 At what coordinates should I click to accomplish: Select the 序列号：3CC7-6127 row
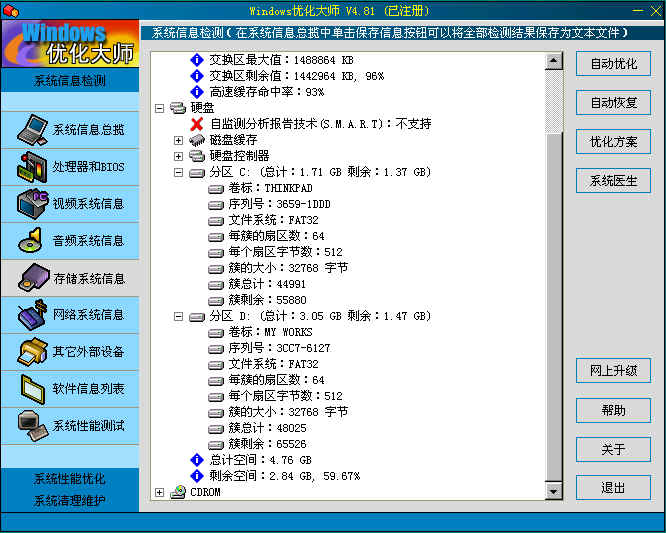279,348
